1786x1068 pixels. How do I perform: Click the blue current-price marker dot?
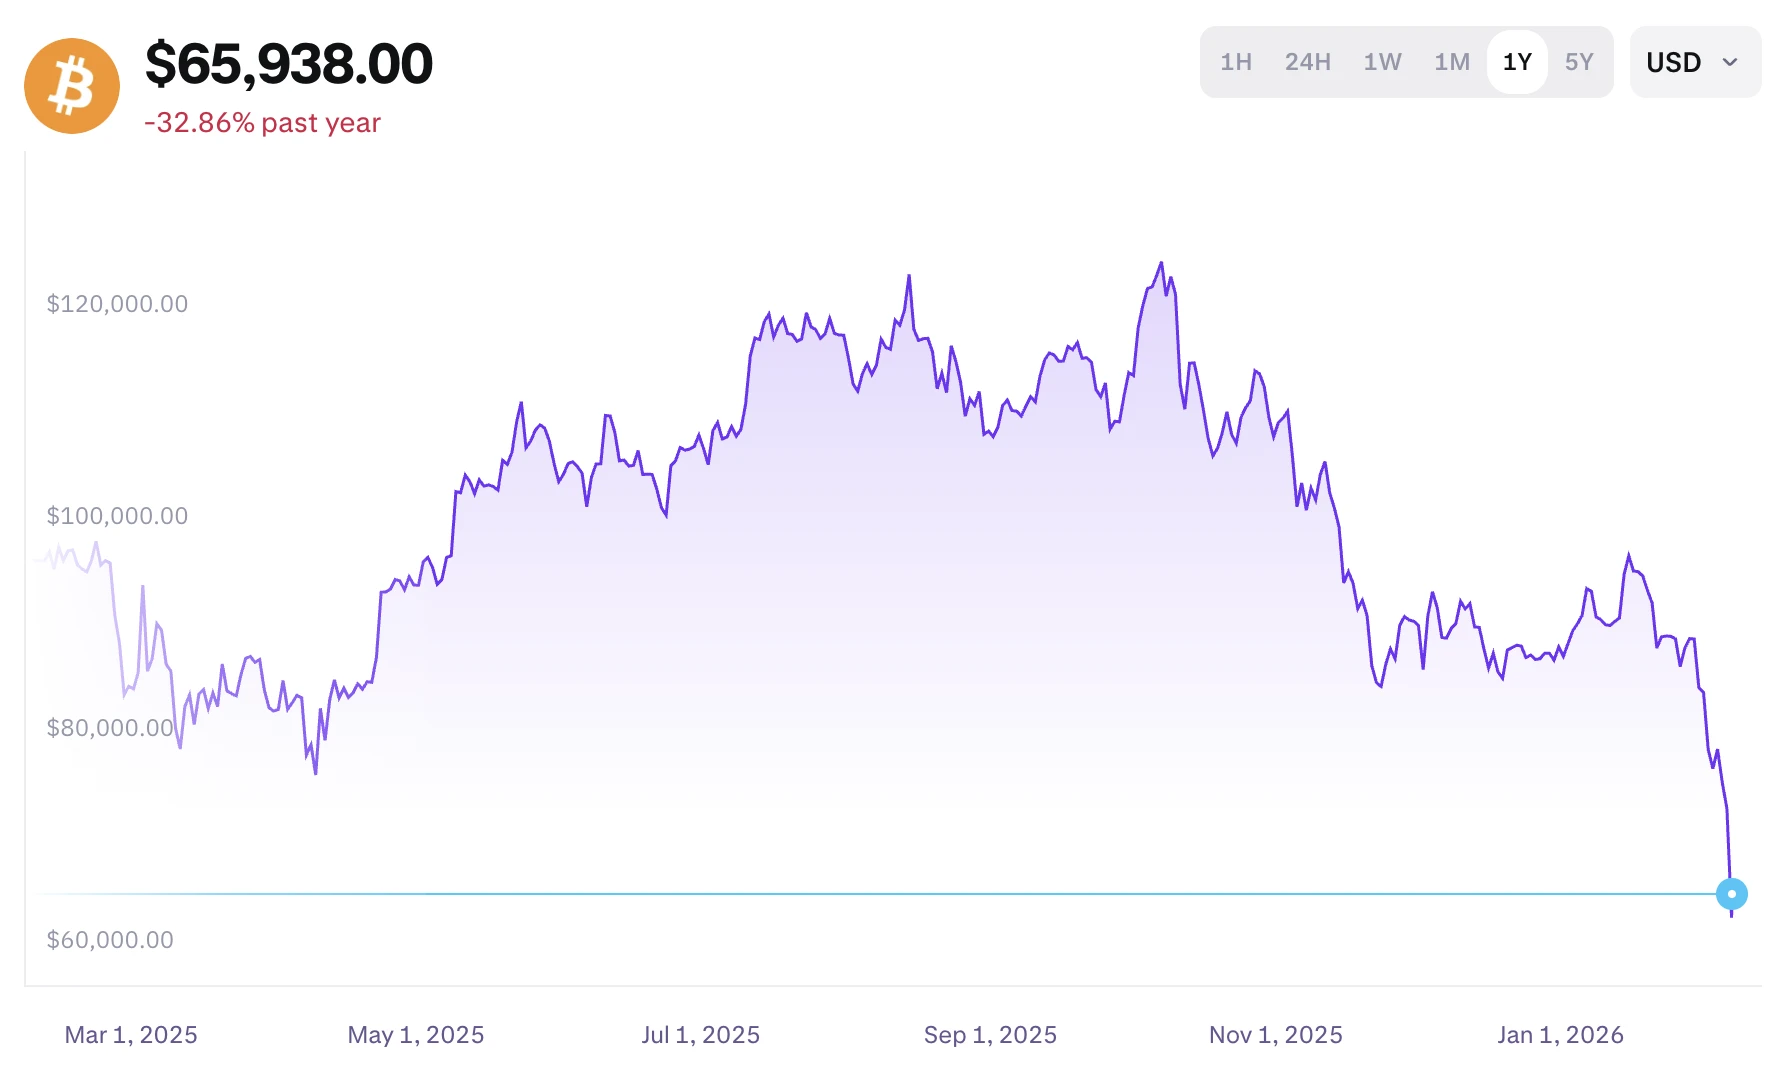point(1731,894)
